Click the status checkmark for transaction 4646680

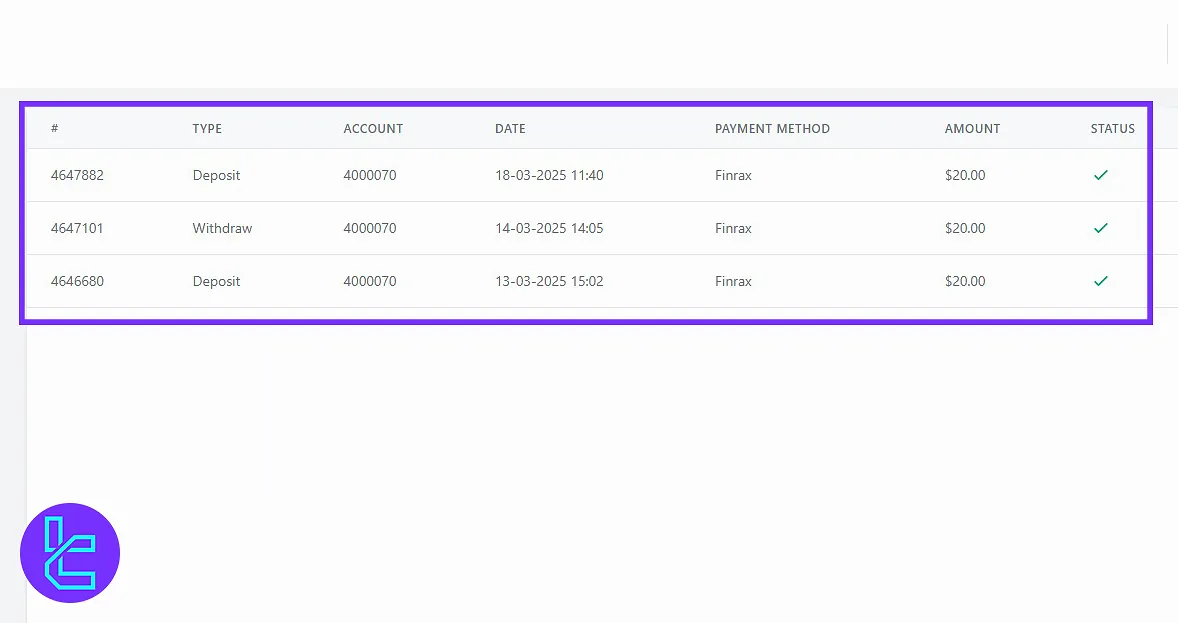click(x=1100, y=281)
